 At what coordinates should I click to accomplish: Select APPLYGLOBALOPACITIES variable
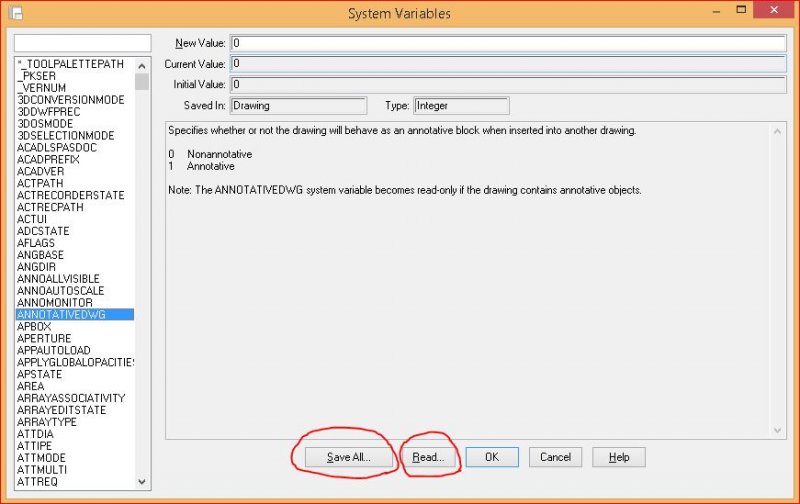point(76,362)
